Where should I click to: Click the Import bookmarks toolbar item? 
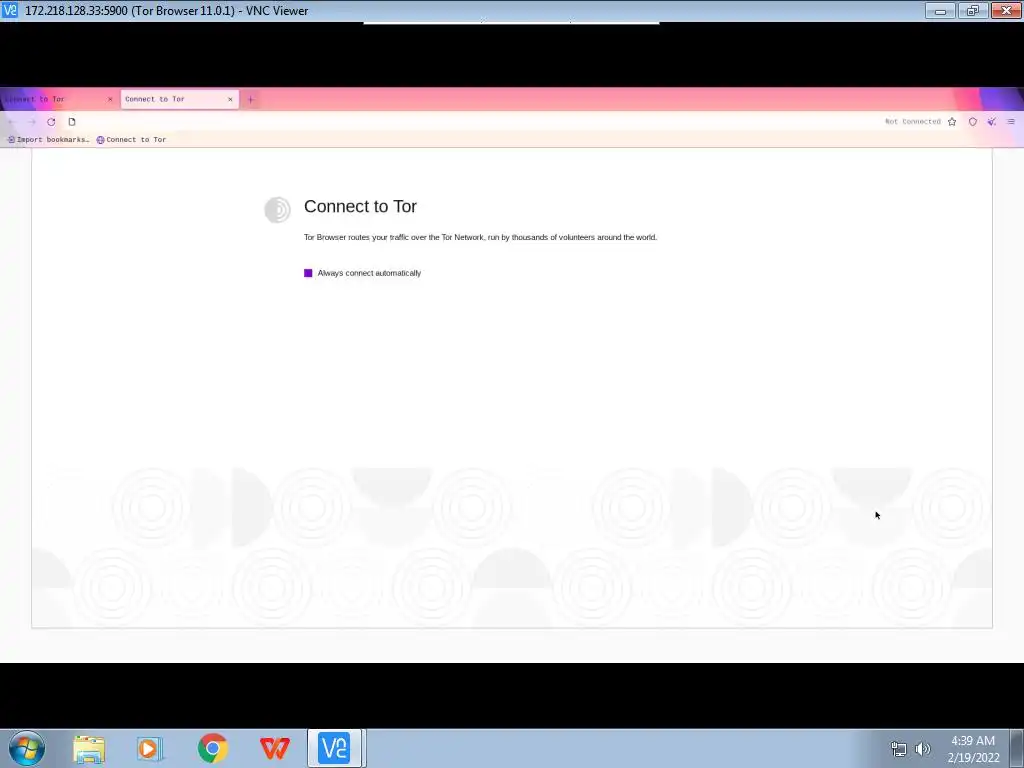(48, 140)
